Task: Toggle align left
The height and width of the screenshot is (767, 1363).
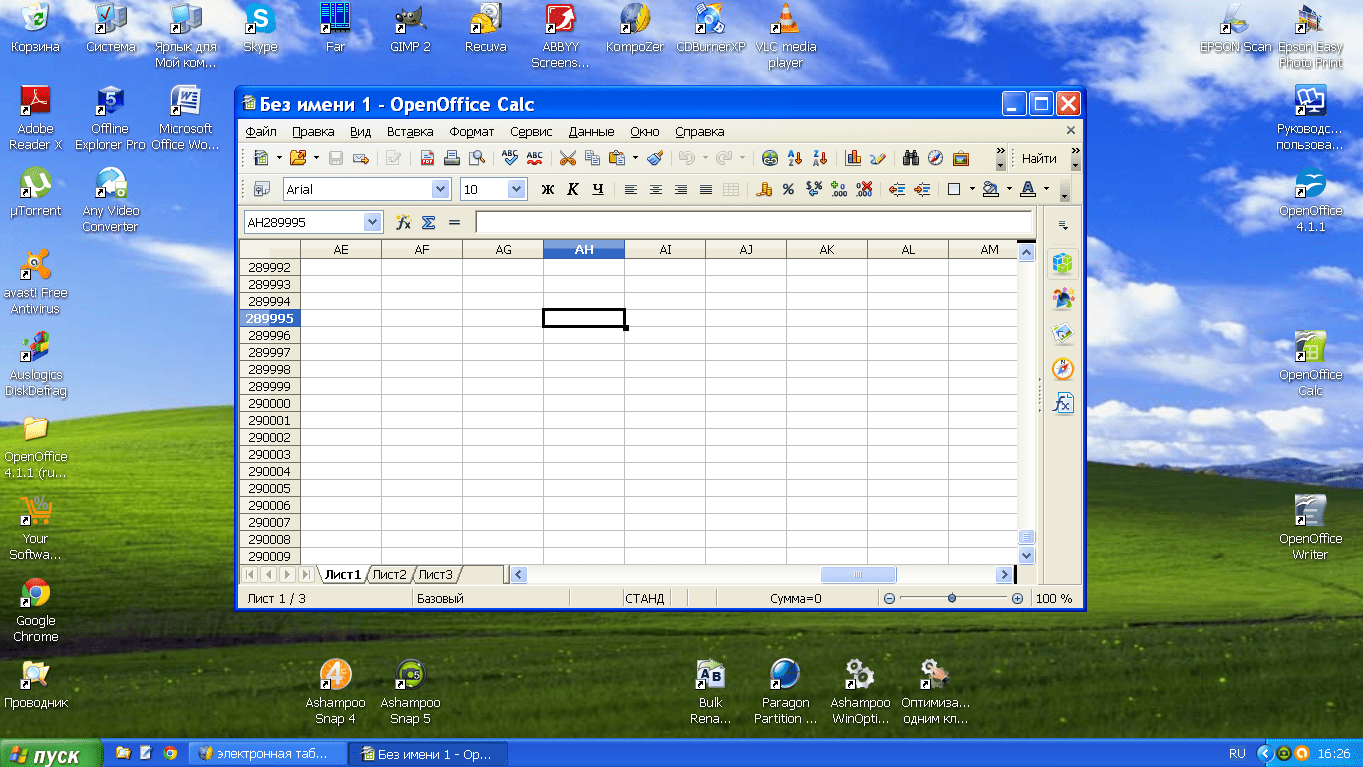Action: tap(631, 189)
